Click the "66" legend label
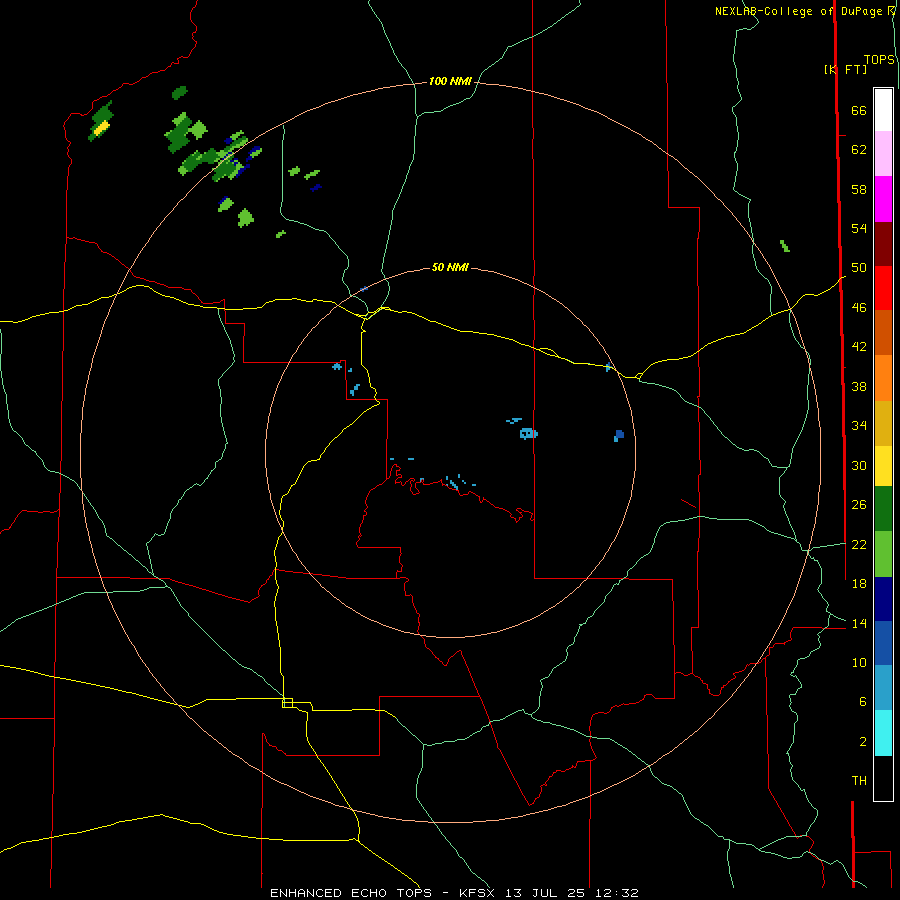This screenshot has width=900, height=900. tap(859, 110)
